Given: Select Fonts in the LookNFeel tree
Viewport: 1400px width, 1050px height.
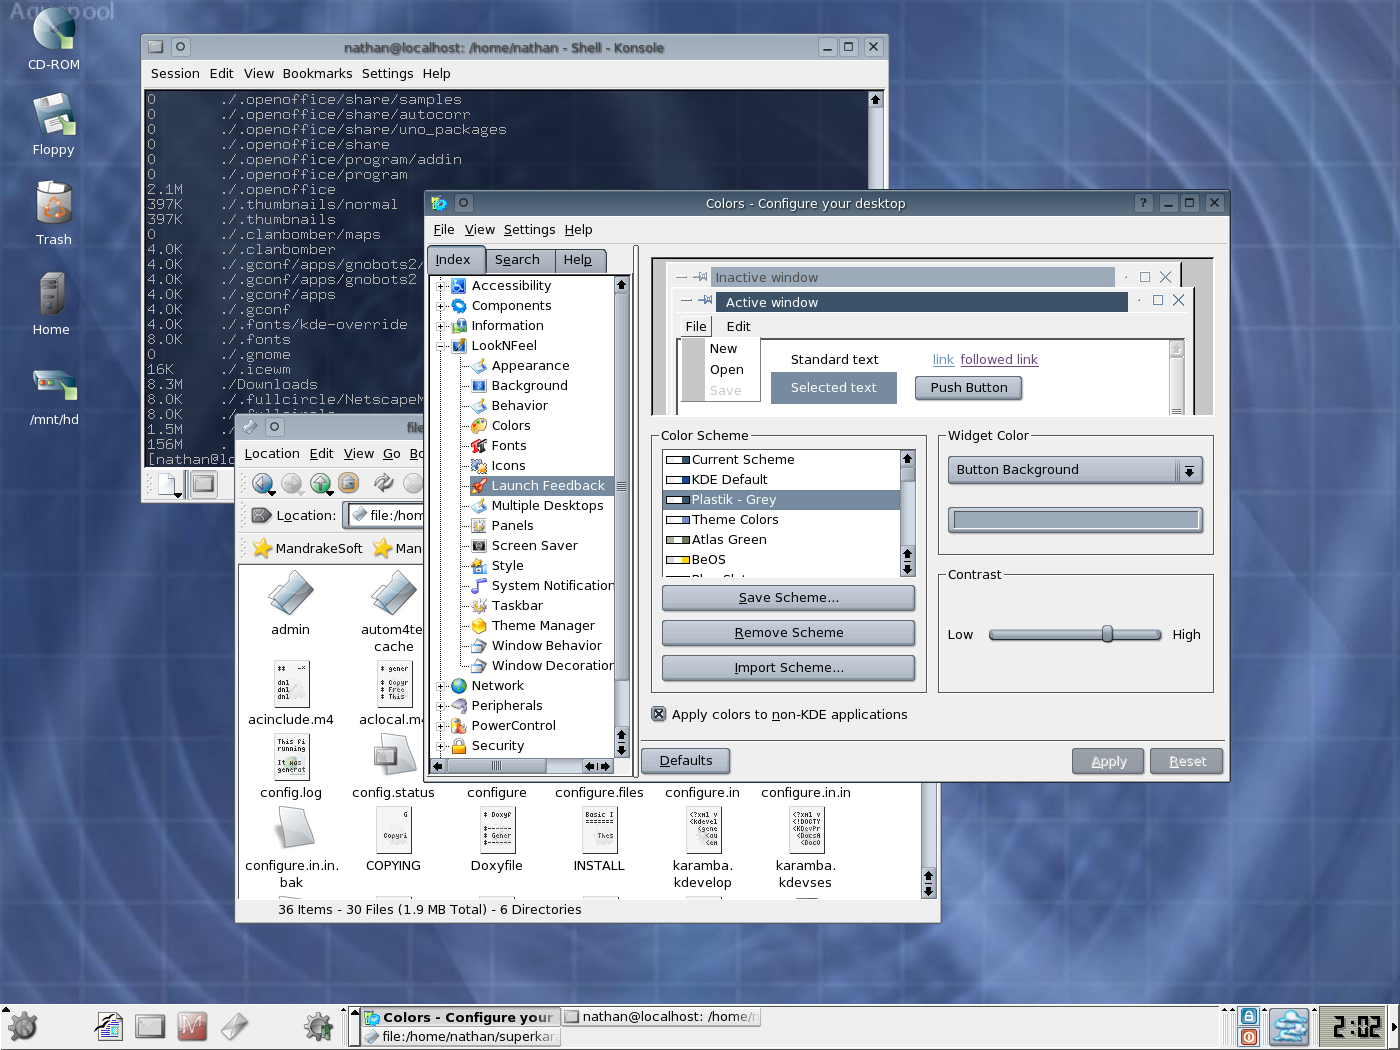Looking at the screenshot, I should [x=509, y=446].
